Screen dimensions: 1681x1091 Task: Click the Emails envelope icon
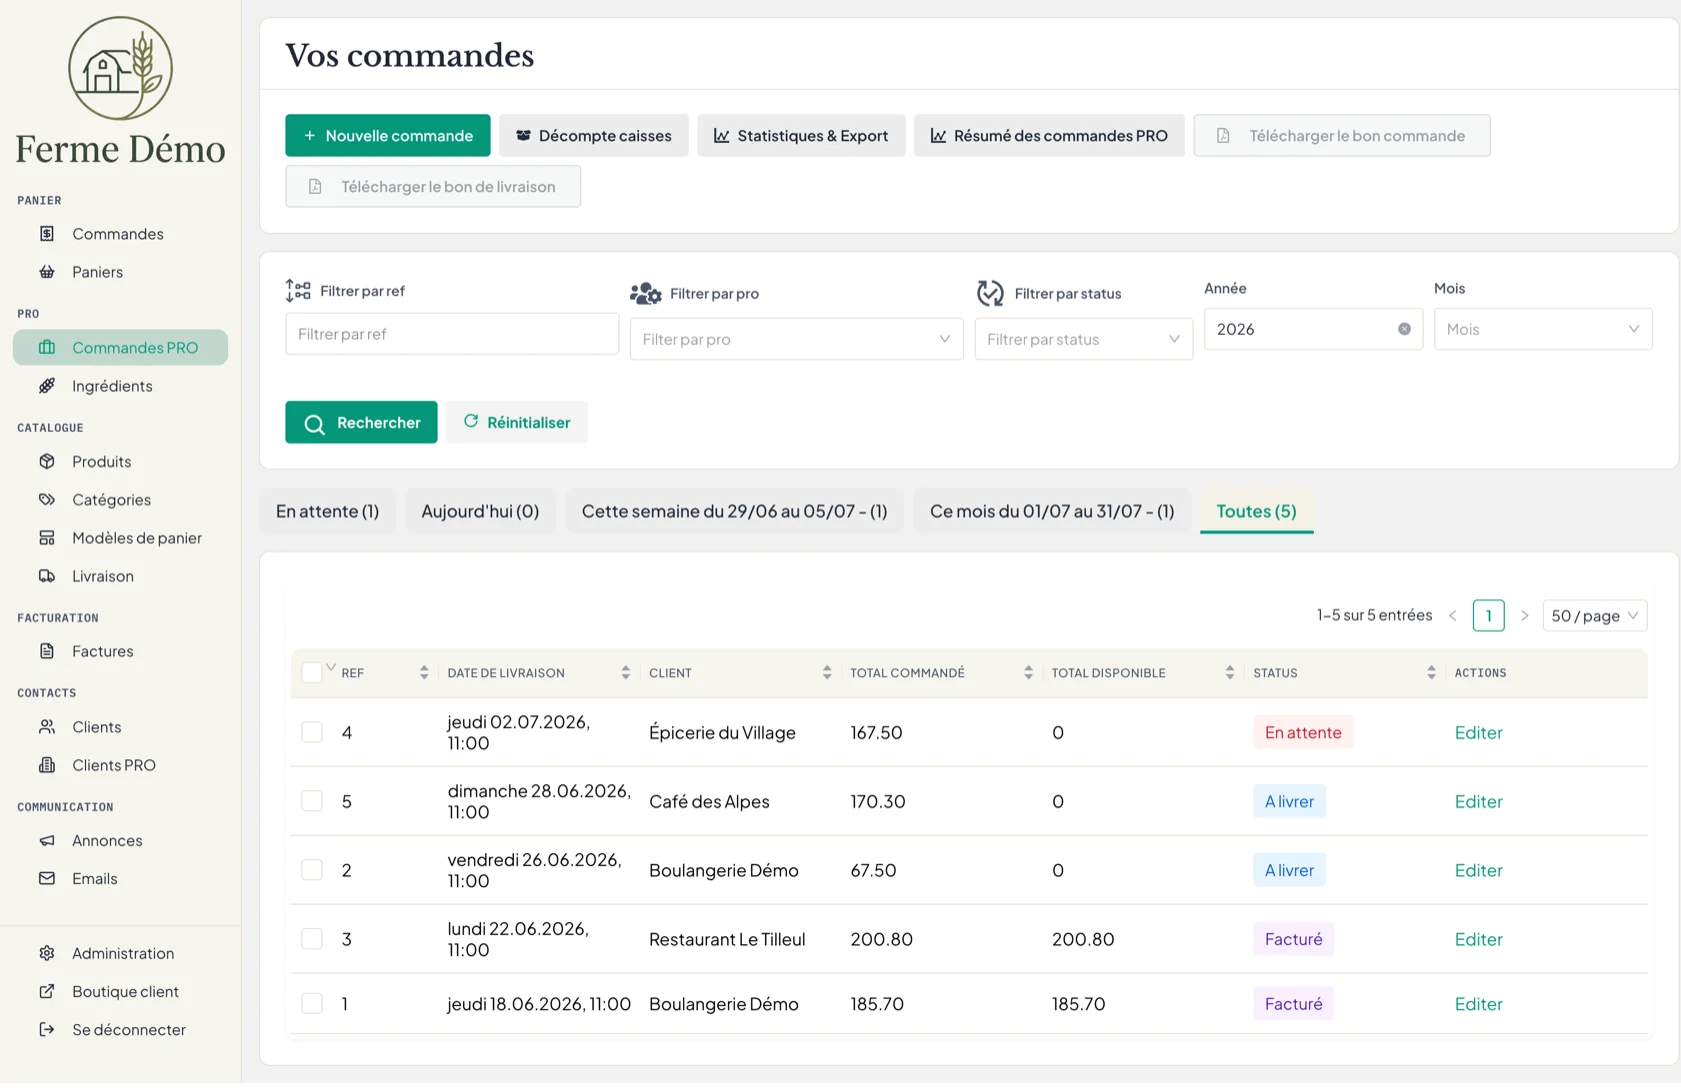coord(47,878)
